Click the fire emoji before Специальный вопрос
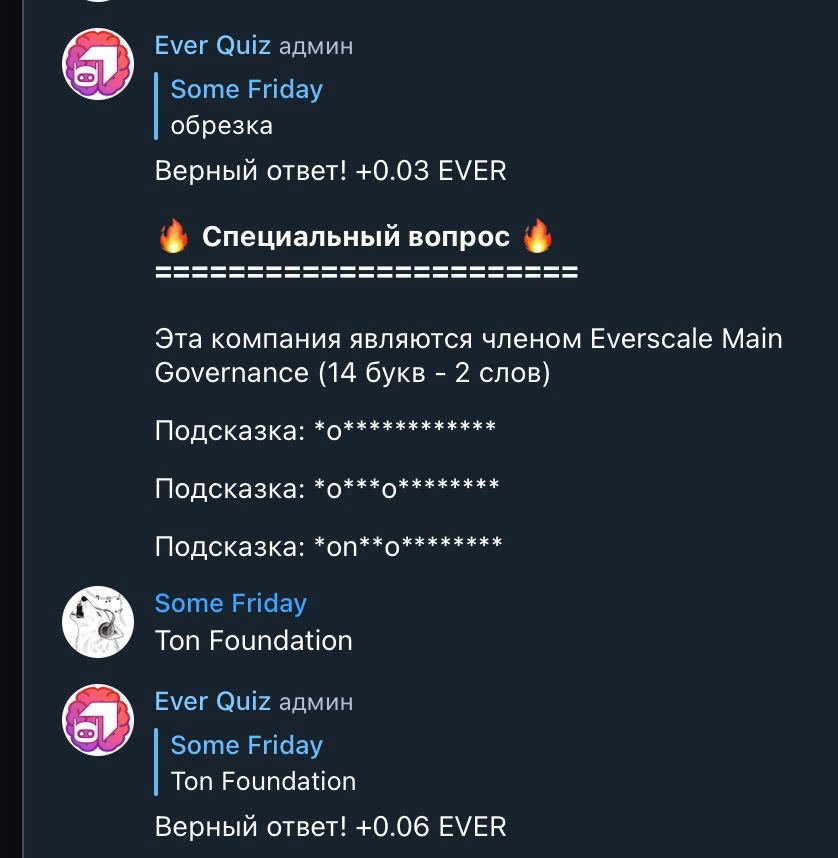This screenshot has width=838, height=858. point(174,237)
